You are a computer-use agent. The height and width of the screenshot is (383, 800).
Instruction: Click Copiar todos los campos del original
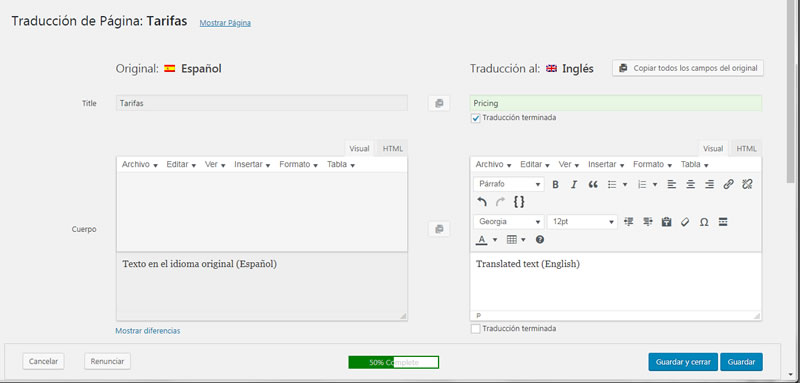688,68
